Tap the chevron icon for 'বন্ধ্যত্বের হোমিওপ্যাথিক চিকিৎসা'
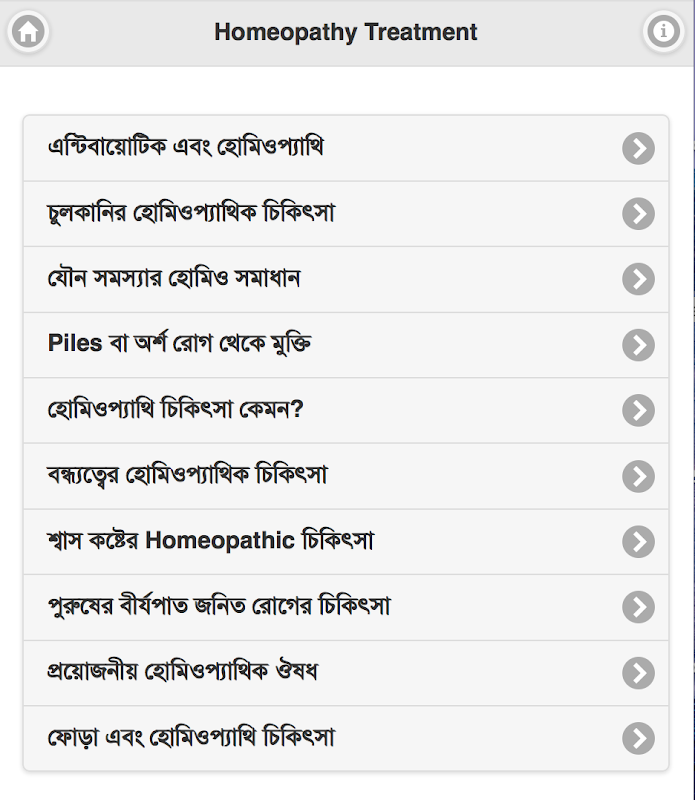The width and height of the screenshot is (695, 800). [x=638, y=476]
